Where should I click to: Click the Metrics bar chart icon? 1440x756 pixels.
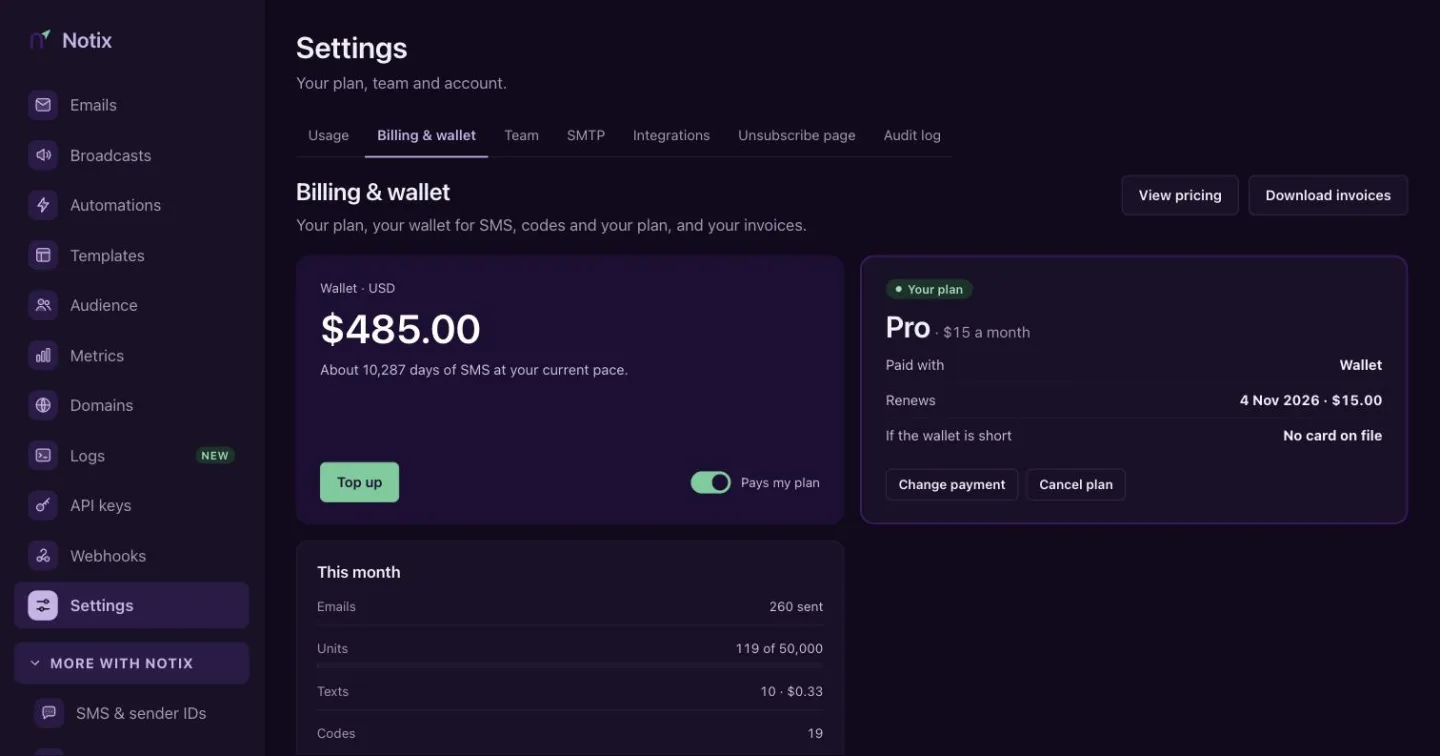tap(43, 355)
